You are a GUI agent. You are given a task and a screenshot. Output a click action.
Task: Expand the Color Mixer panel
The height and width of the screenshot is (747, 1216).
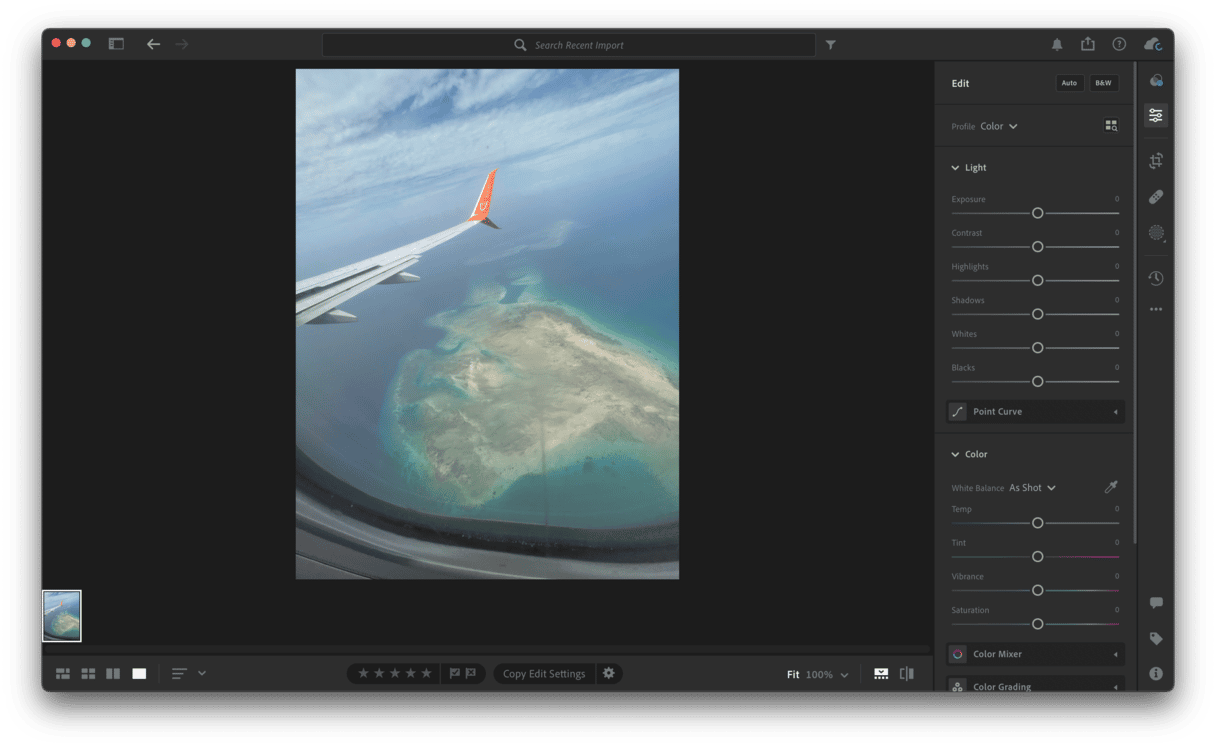1035,654
